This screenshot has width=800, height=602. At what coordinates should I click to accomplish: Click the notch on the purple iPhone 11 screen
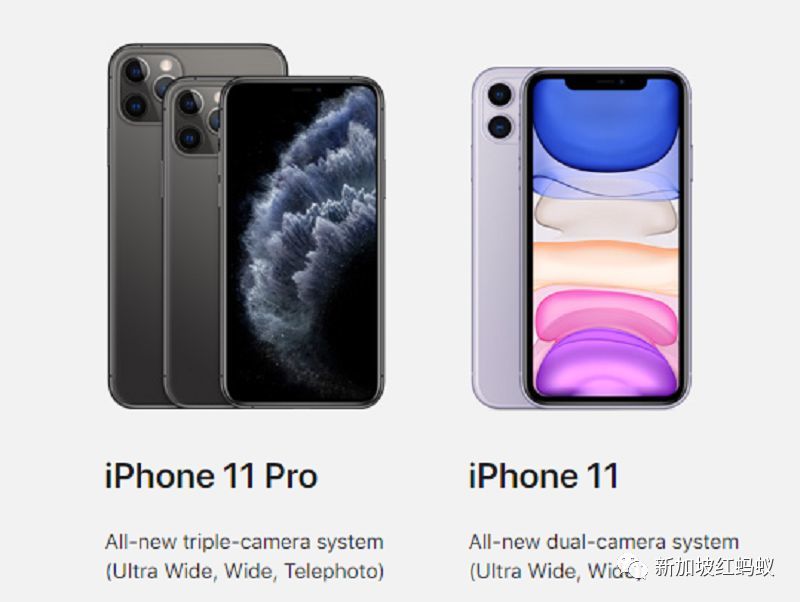click(x=606, y=83)
